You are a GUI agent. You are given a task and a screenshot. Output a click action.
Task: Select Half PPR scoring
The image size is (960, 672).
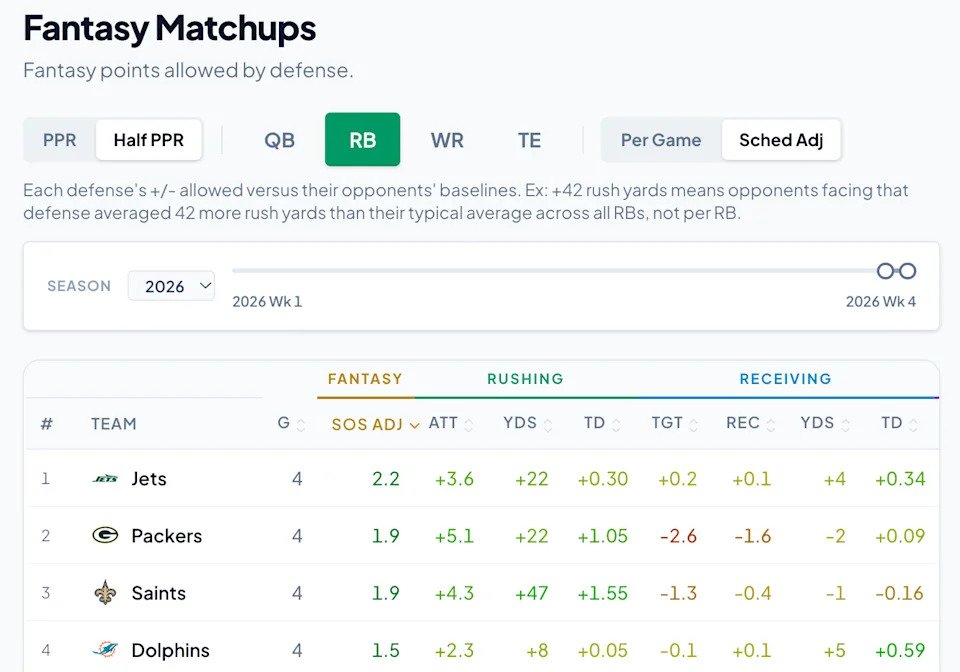click(x=149, y=140)
